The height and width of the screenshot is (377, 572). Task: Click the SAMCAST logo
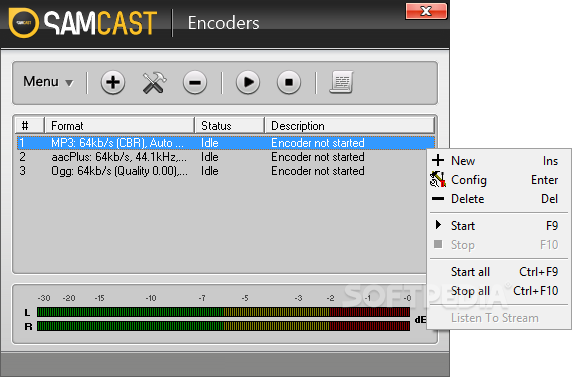[83, 23]
